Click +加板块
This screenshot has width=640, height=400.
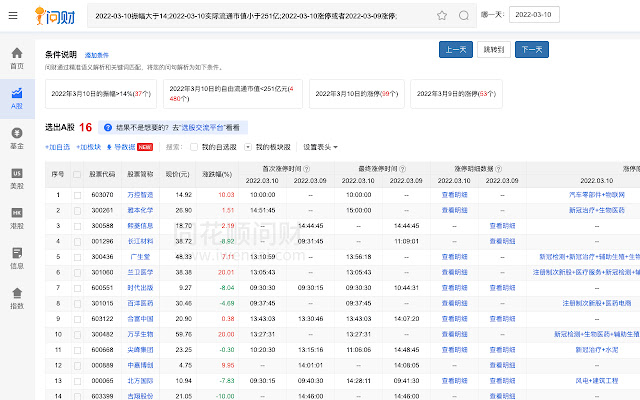(x=89, y=147)
